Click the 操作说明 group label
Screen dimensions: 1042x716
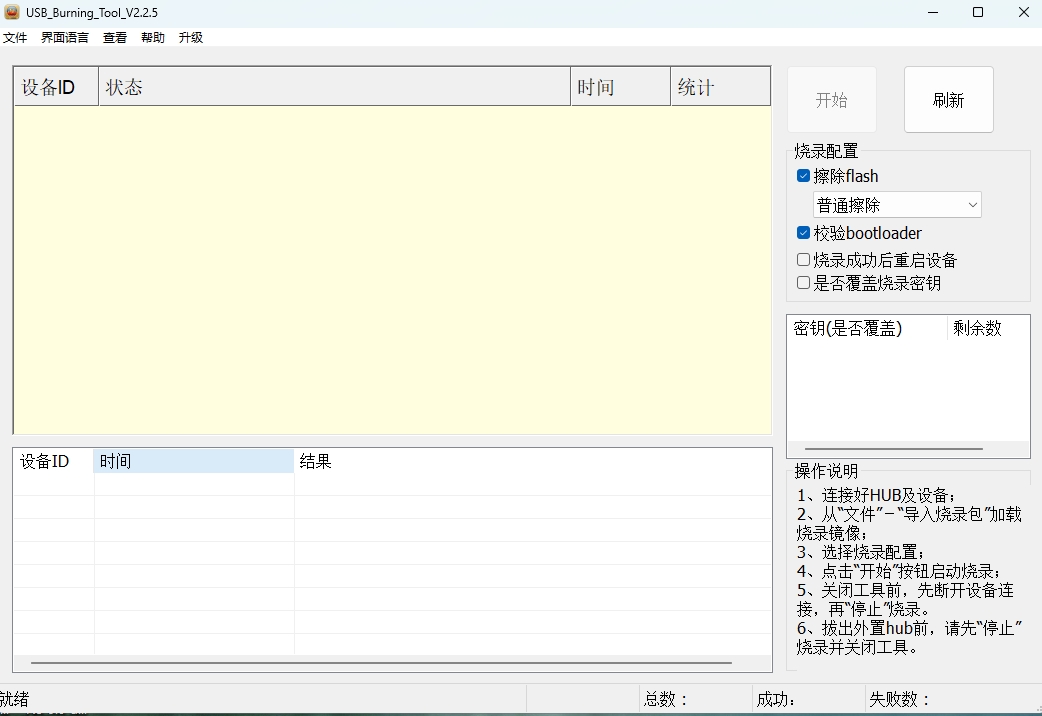point(826,471)
